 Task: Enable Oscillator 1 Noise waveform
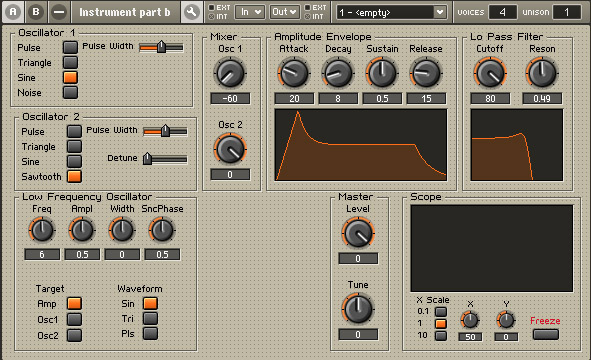point(70,93)
